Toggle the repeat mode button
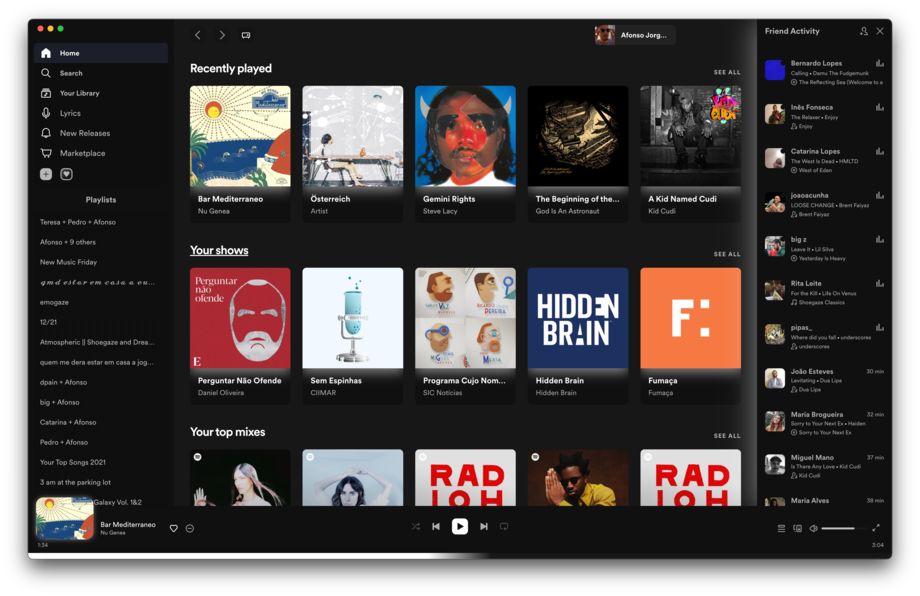Screen dimensions: 920x596 click(504, 527)
